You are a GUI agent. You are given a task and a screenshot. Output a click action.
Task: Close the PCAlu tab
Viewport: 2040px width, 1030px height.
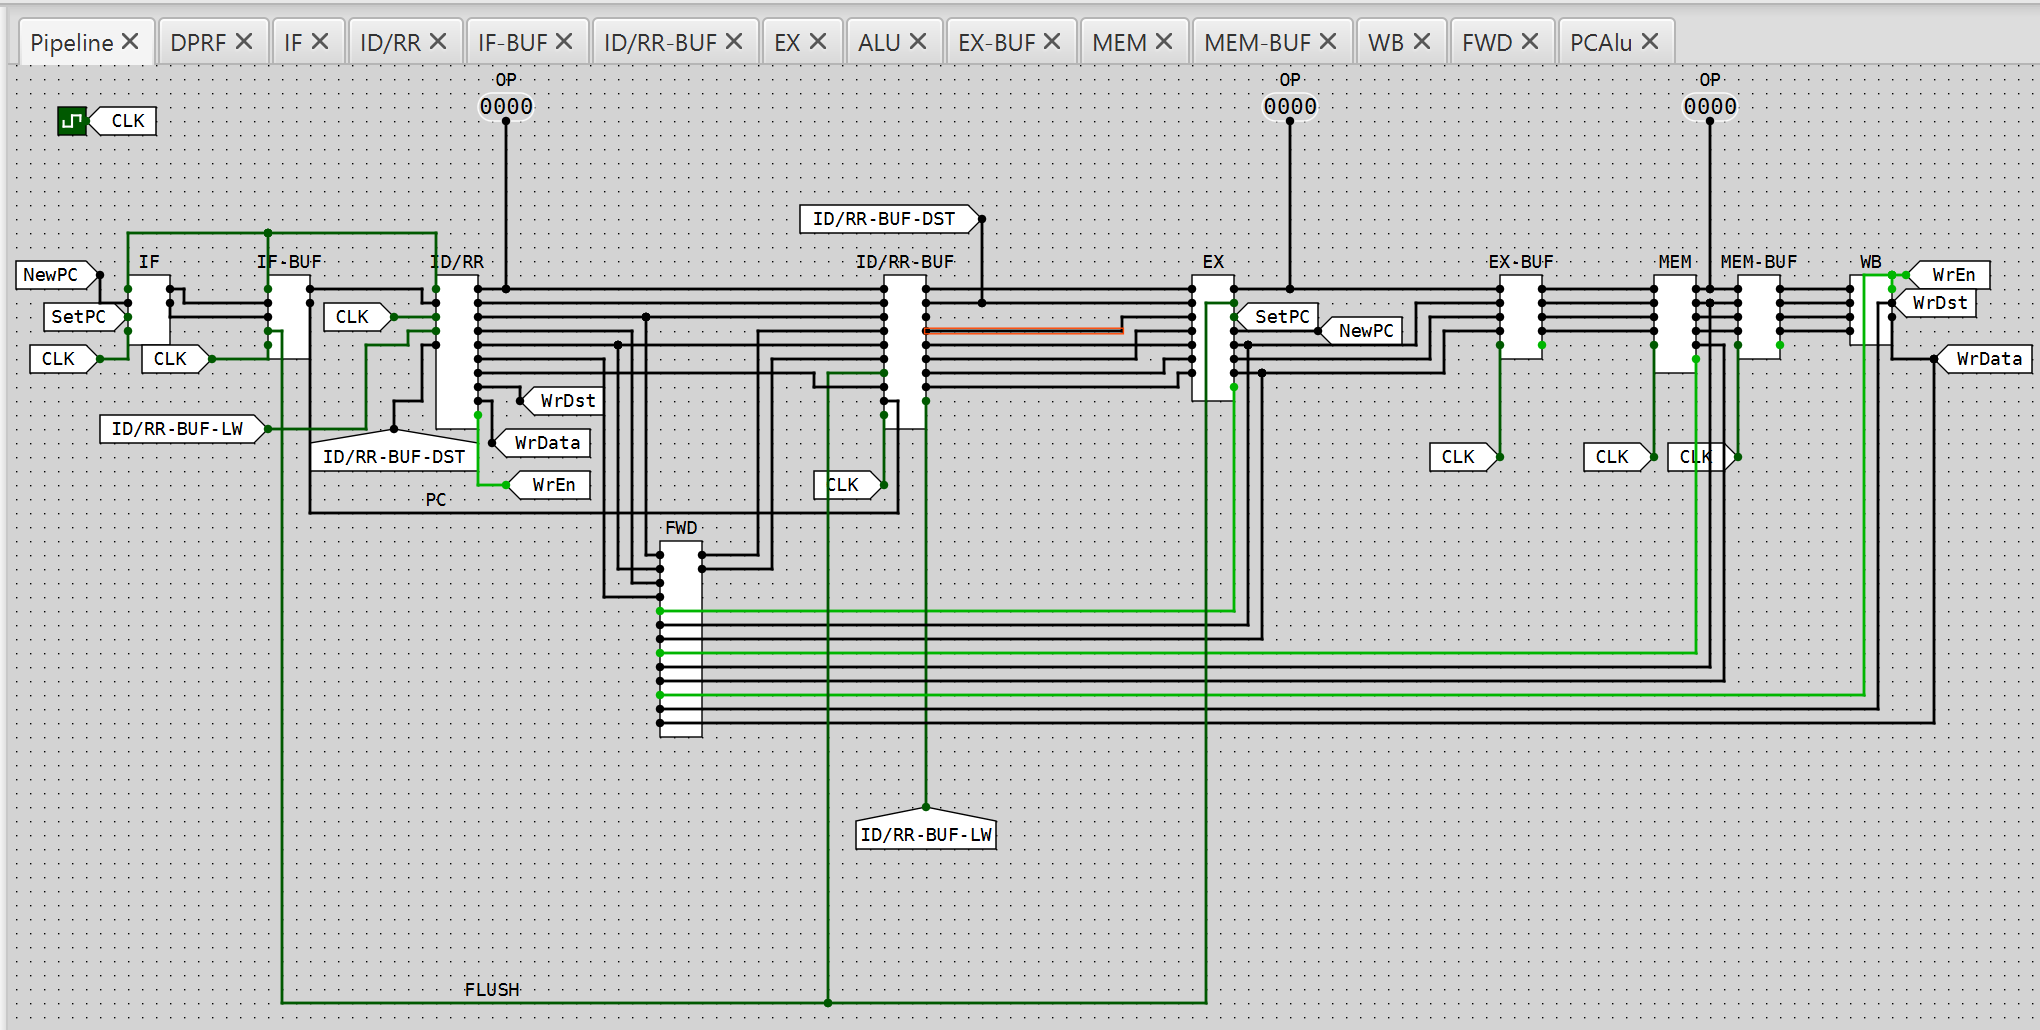(x=1650, y=41)
